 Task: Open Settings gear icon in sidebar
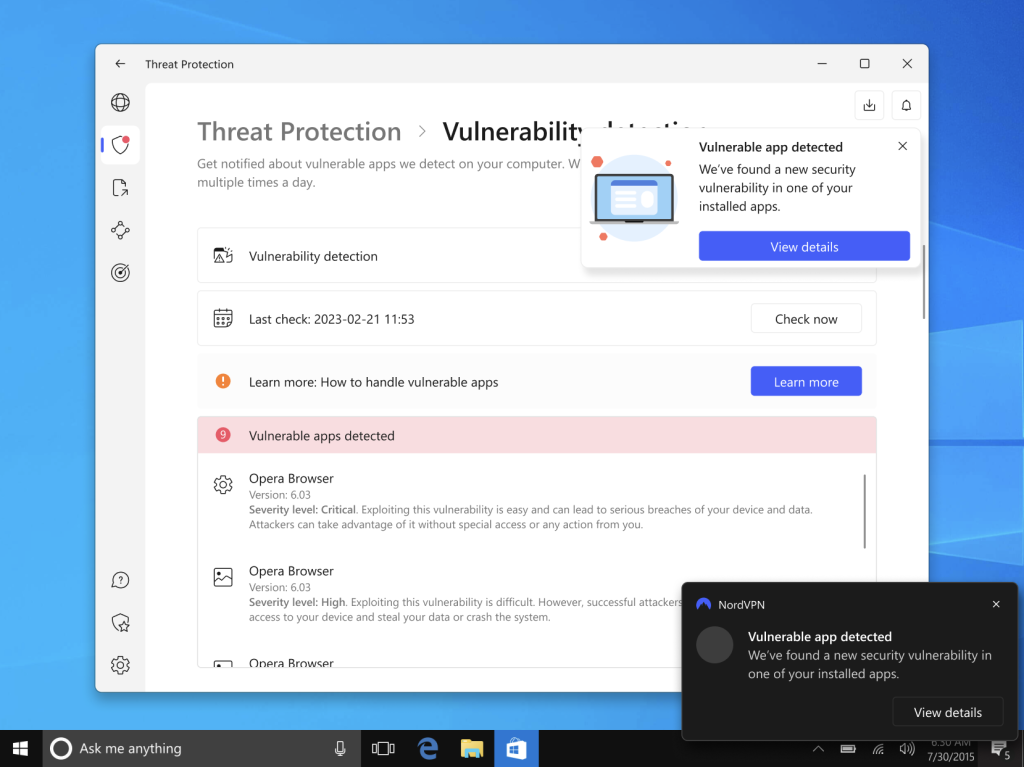pyautogui.click(x=120, y=665)
